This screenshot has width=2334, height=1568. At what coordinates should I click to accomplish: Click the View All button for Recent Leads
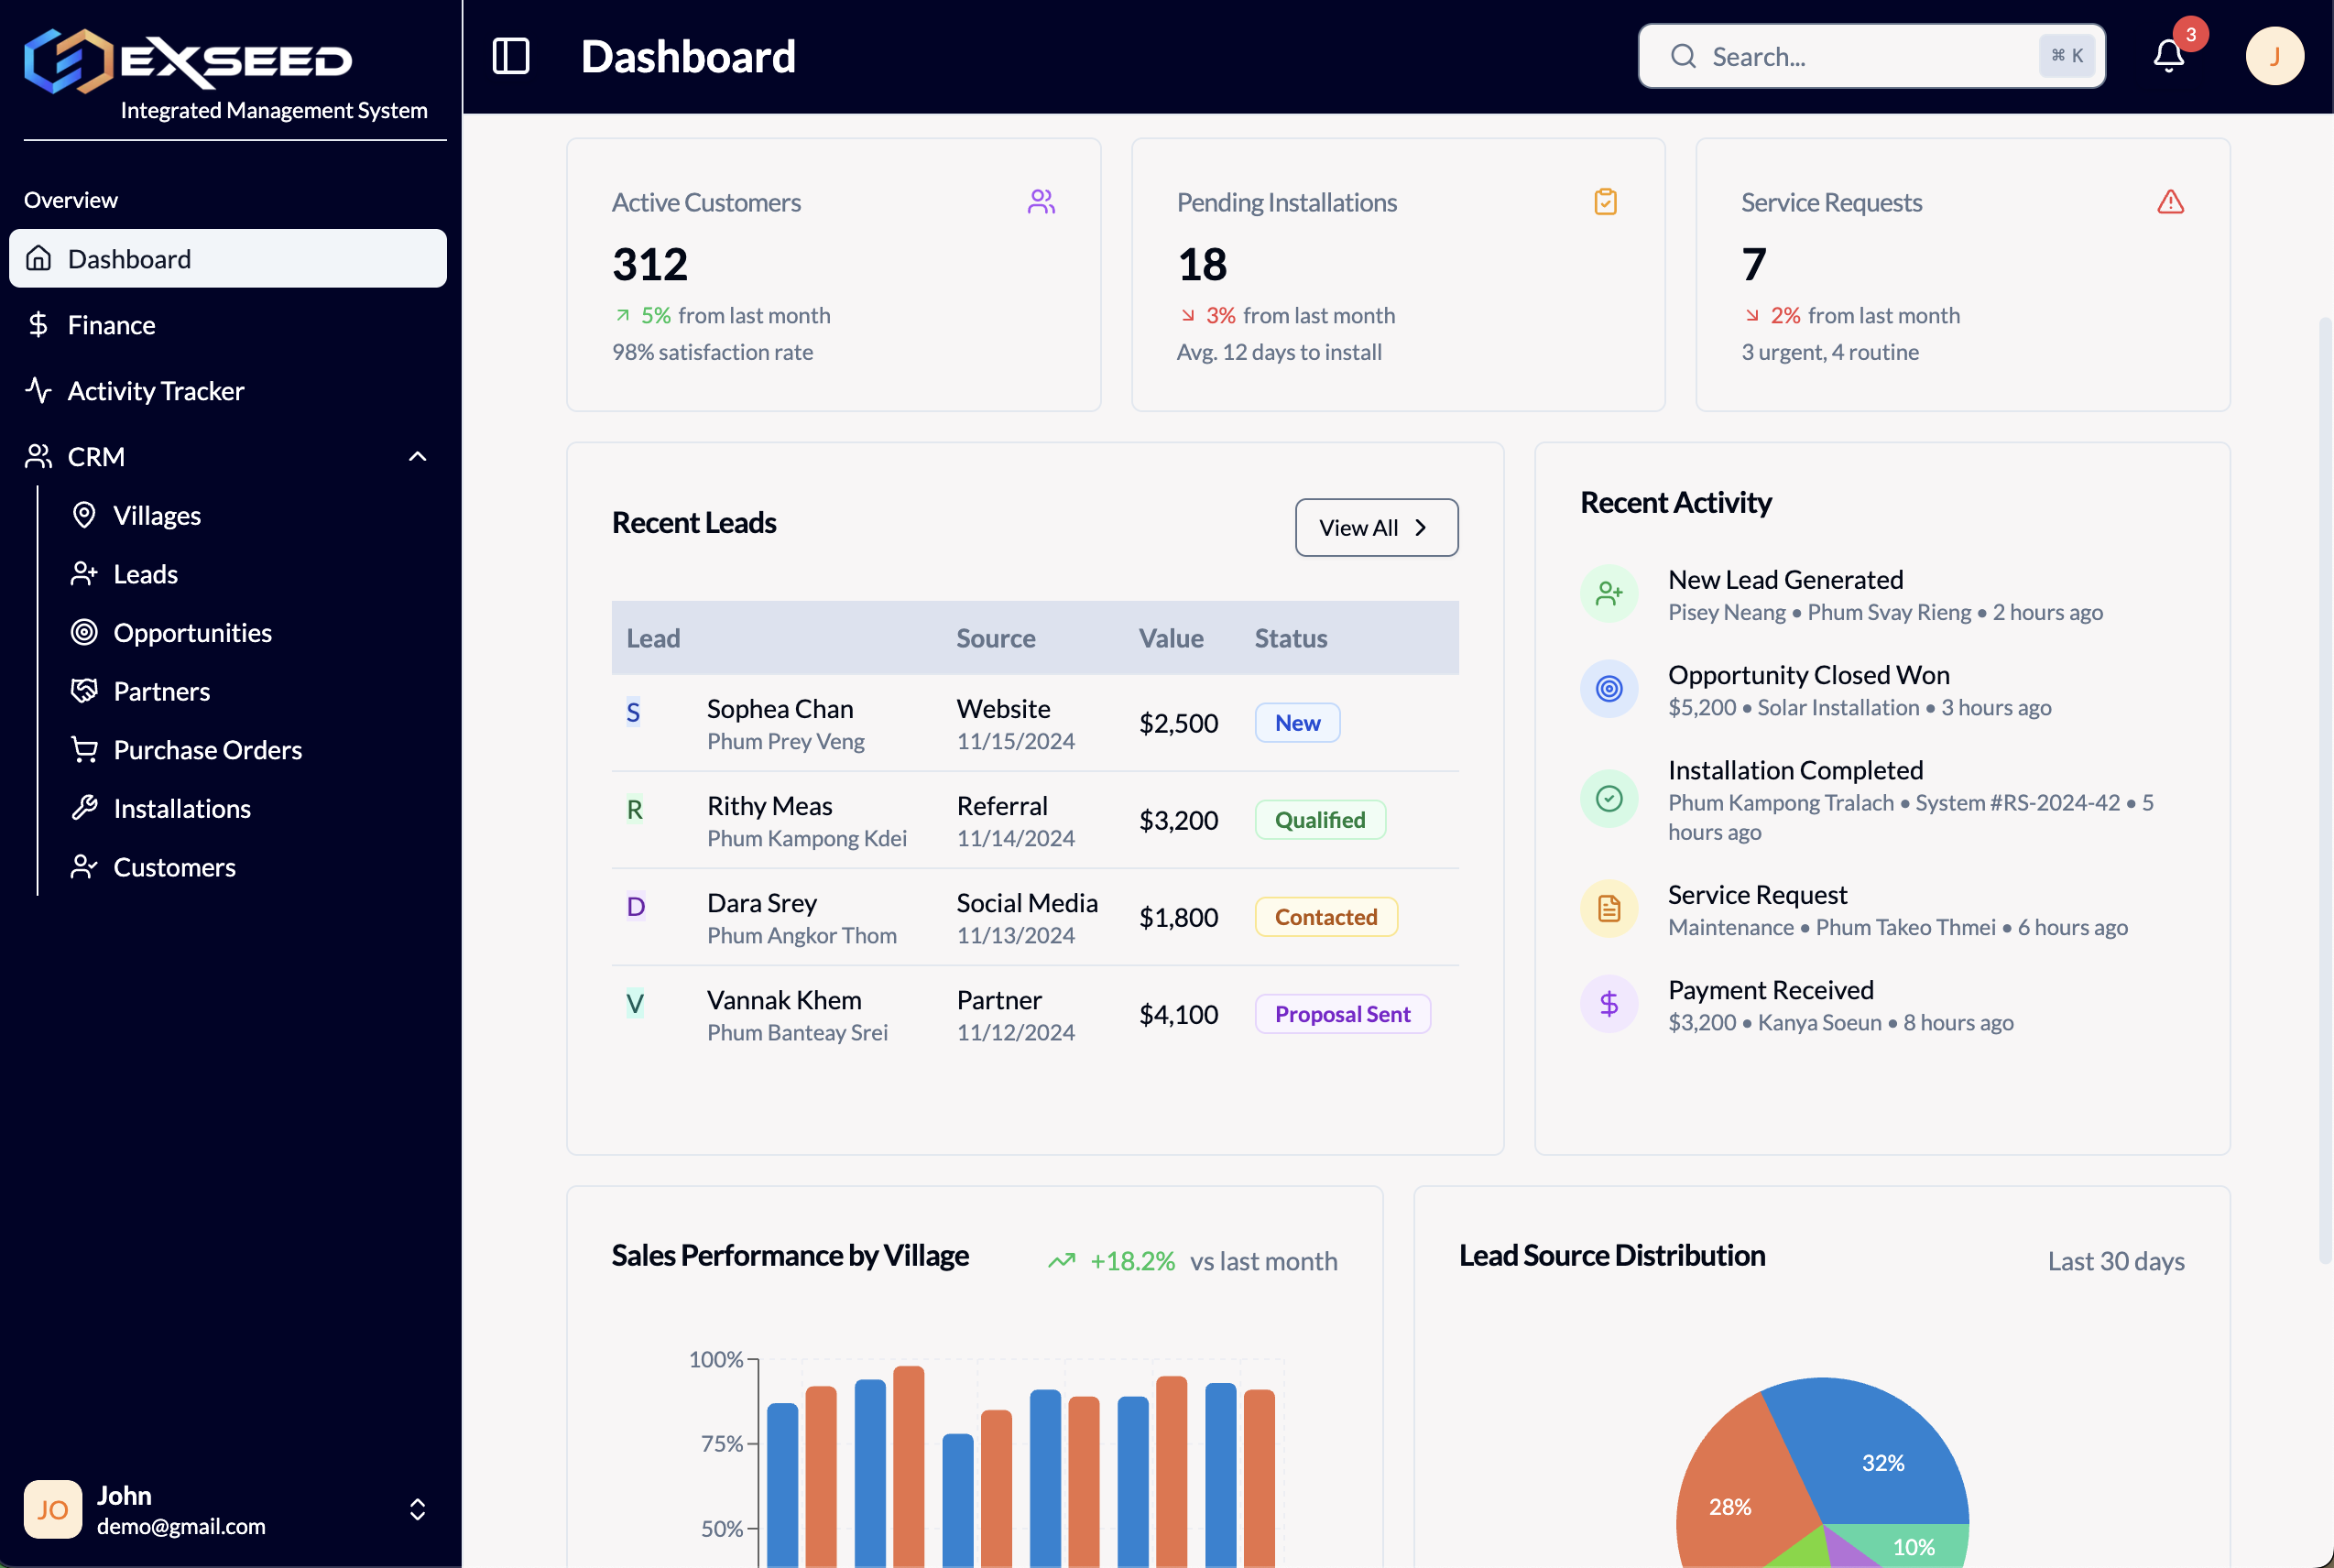point(1376,527)
